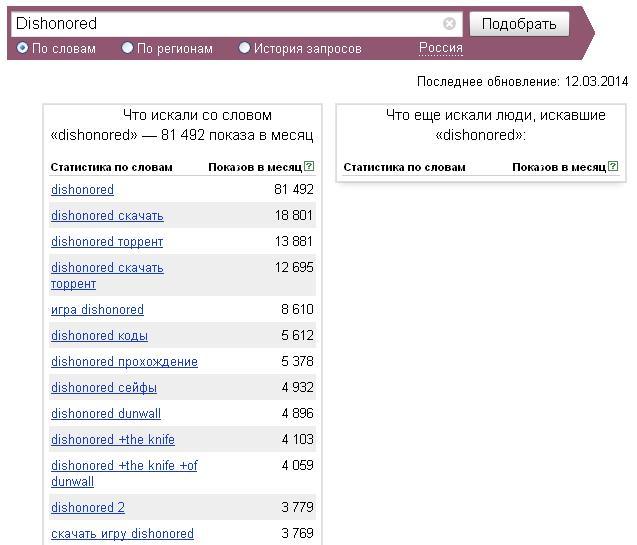Select the count '5 378'

[x=297, y=361]
